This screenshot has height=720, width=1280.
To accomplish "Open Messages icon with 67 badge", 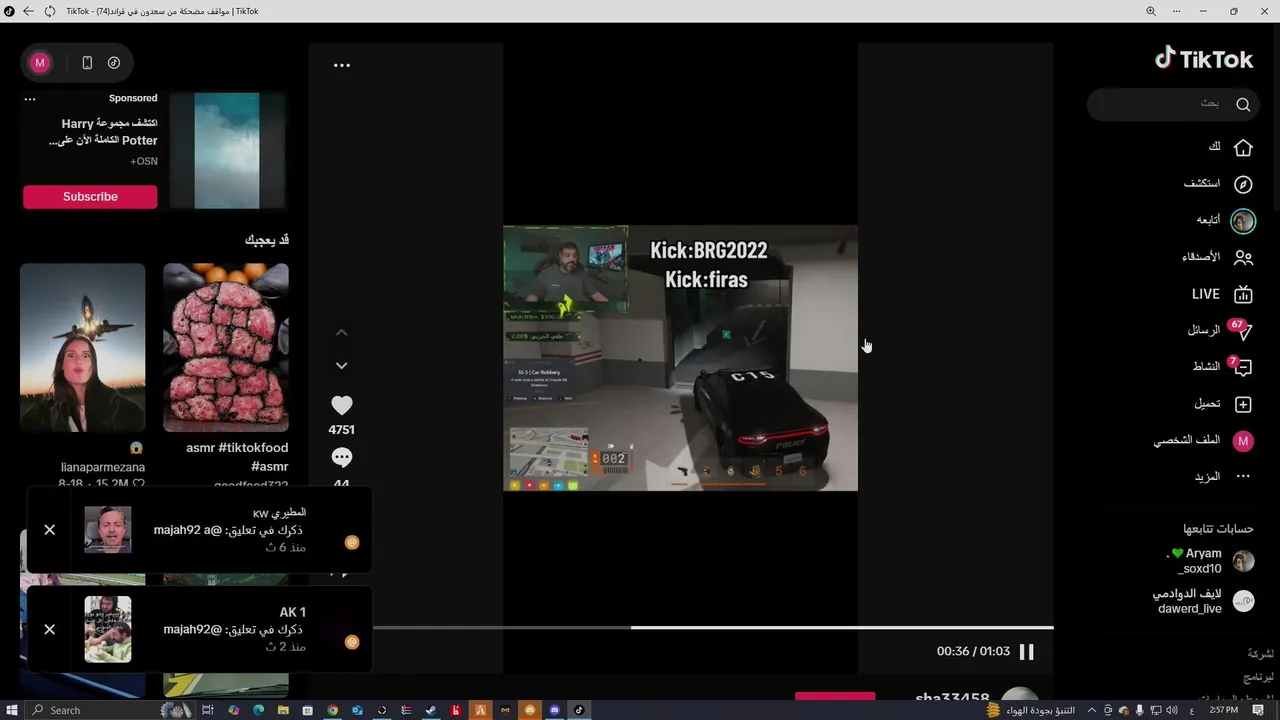I will (1243, 331).
